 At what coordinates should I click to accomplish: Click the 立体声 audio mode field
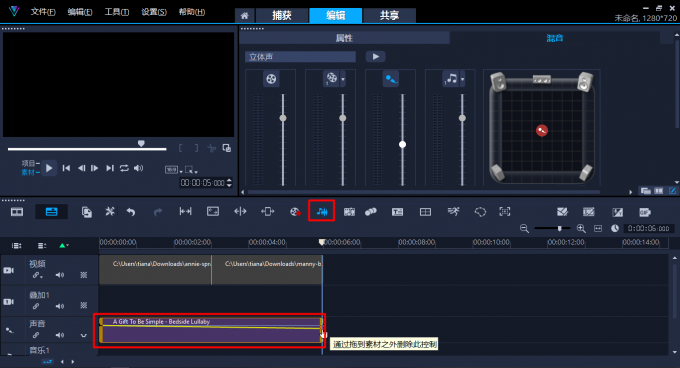[x=300, y=57]
